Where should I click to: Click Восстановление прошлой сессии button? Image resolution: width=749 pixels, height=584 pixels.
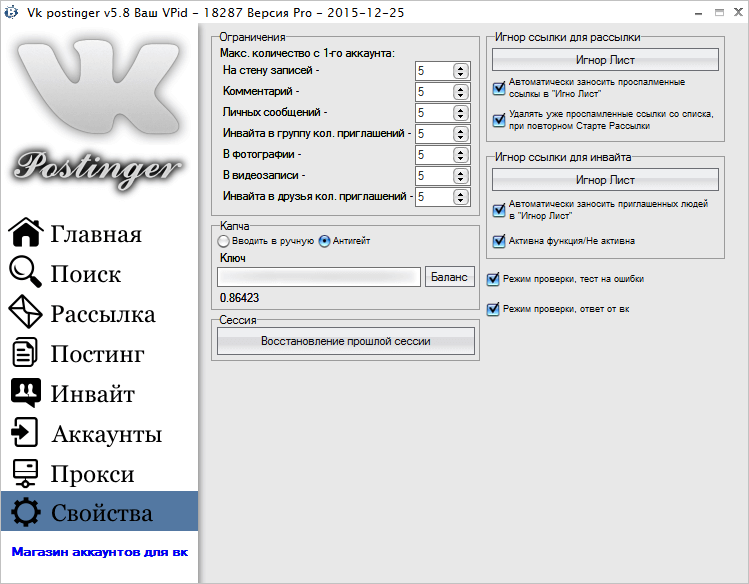[346, 341]
